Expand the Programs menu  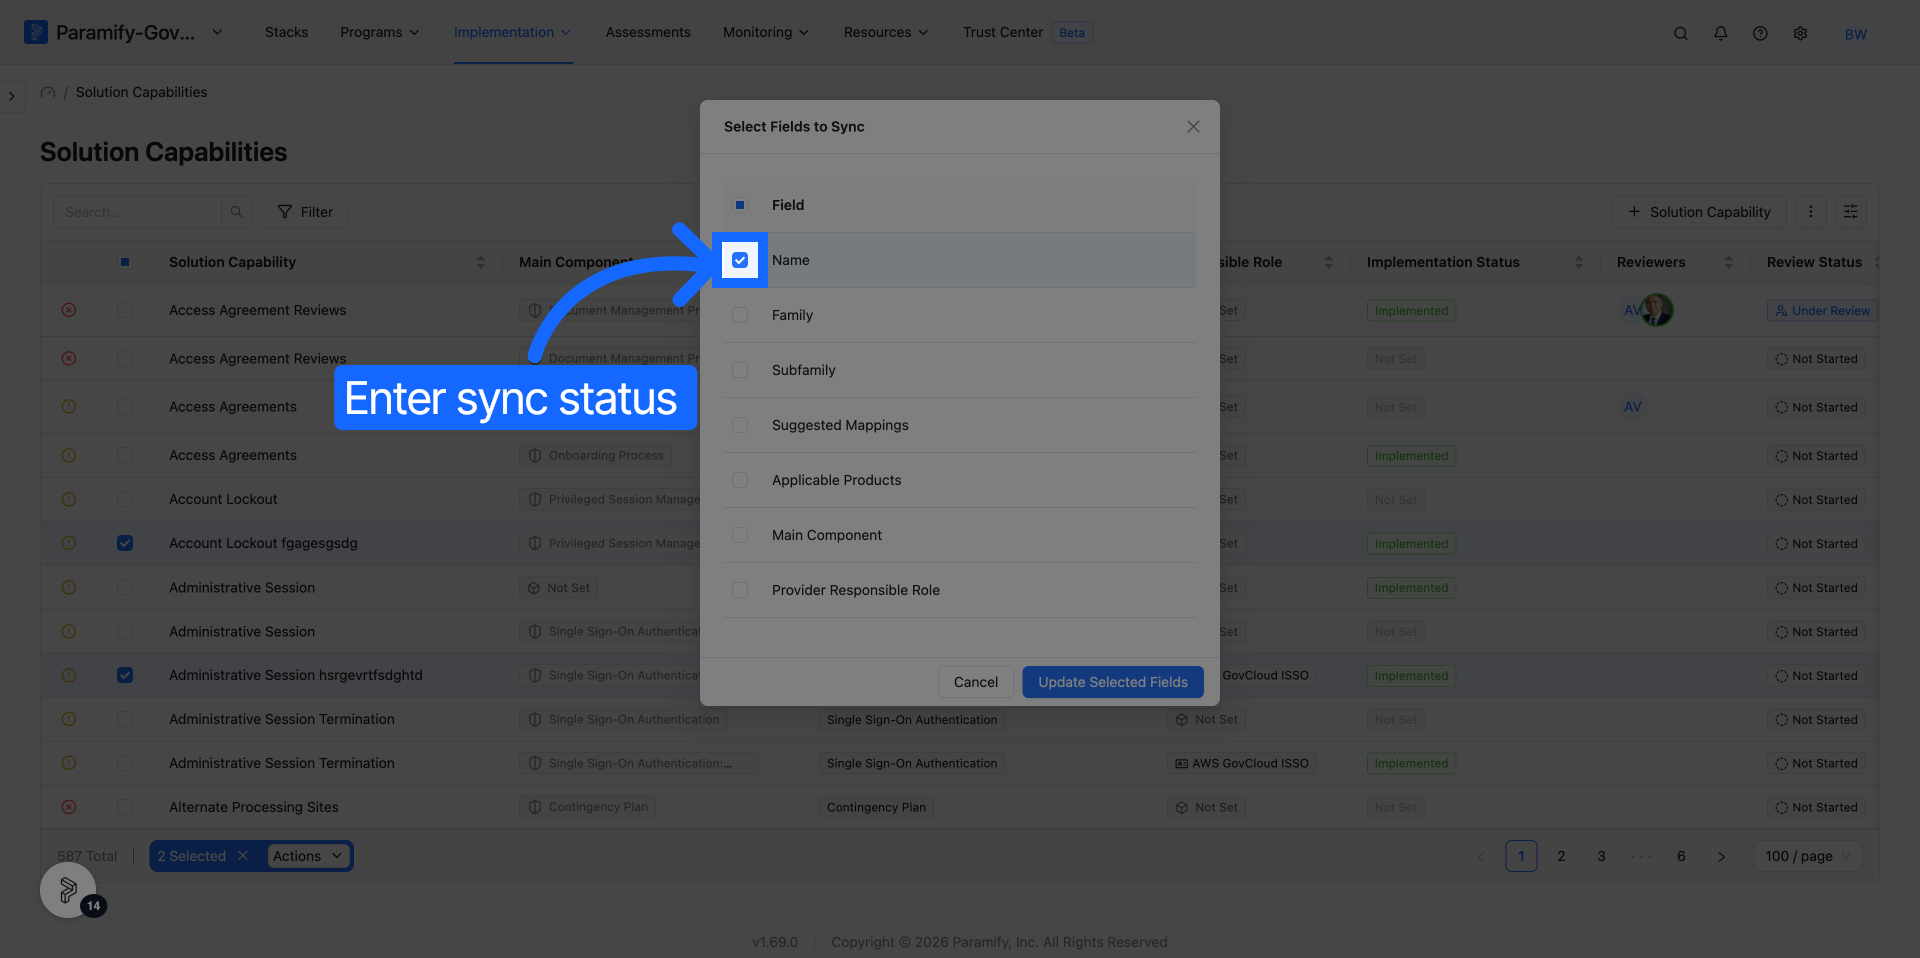tap(380, 32)
